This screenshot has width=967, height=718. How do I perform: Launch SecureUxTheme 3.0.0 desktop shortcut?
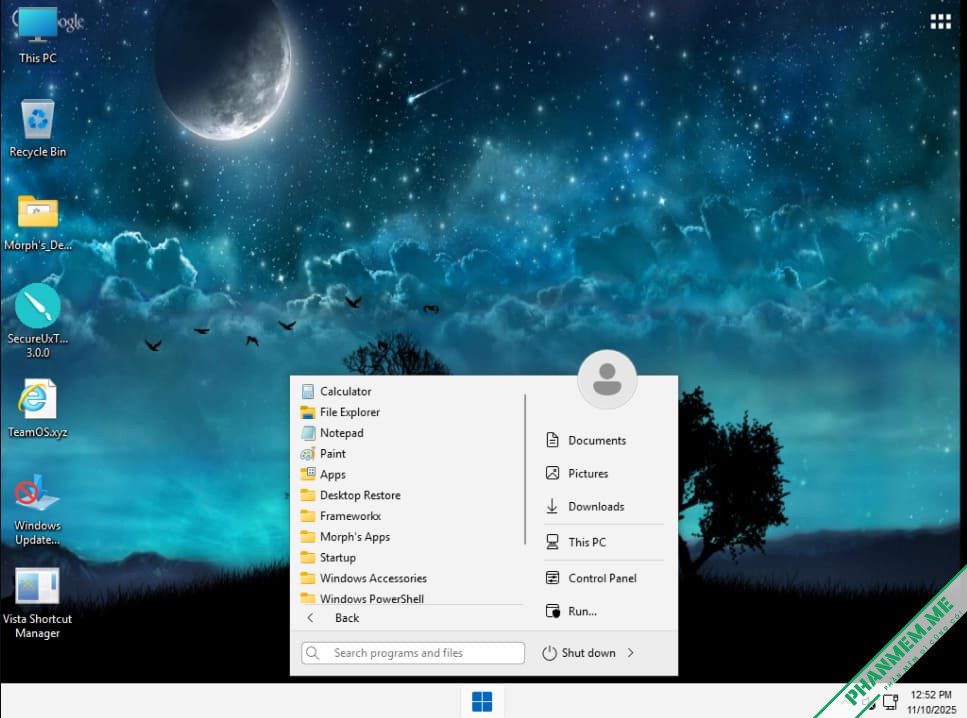coord(38,321)
